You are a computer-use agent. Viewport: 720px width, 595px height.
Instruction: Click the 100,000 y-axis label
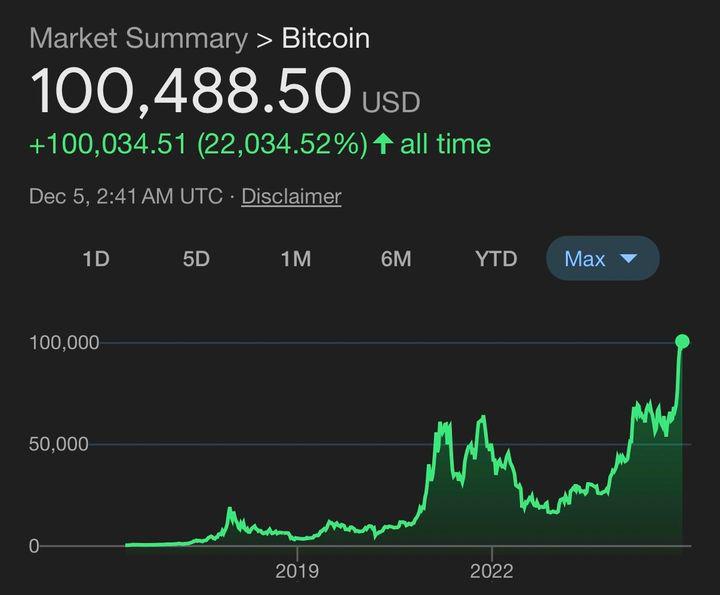(x=65, y=342)
